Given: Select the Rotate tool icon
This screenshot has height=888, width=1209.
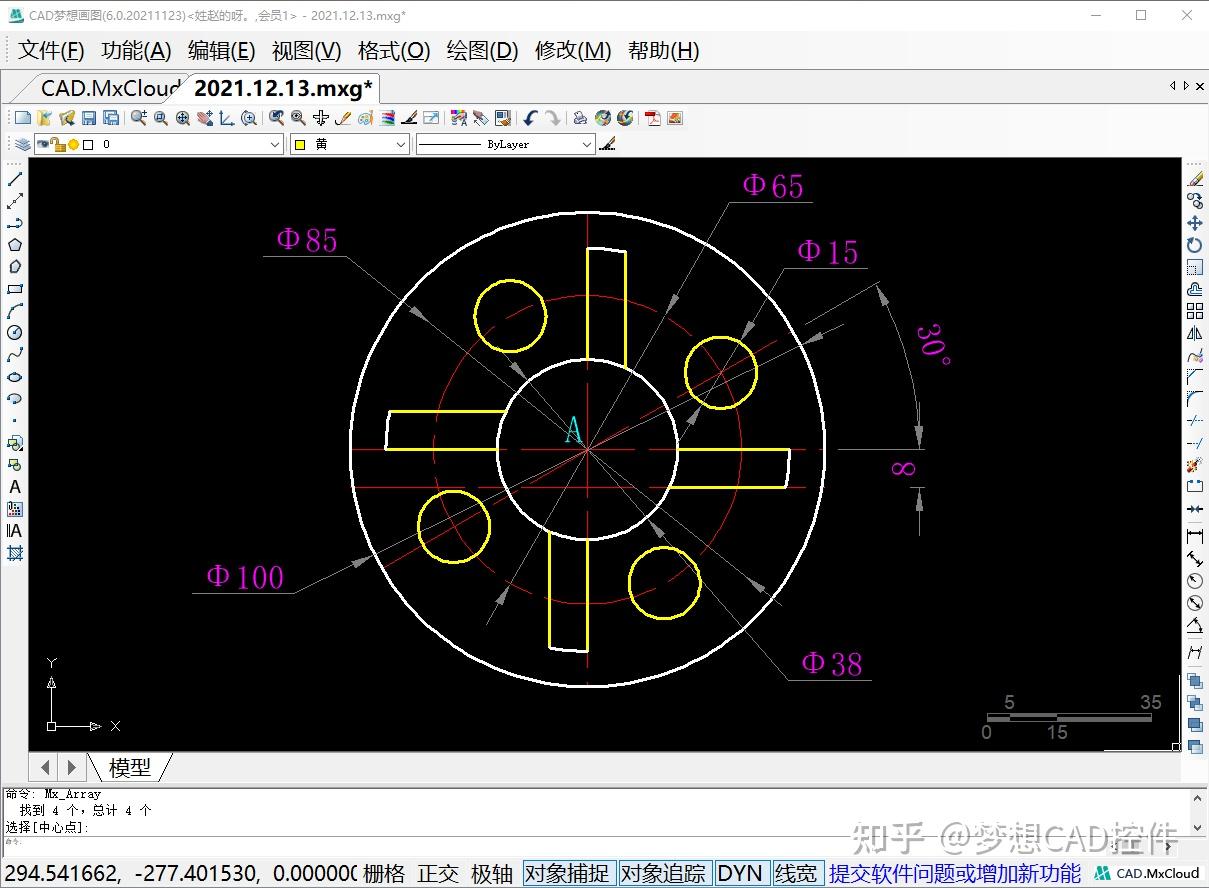Looking at the screenshot, I should [x=1194, y=245].
